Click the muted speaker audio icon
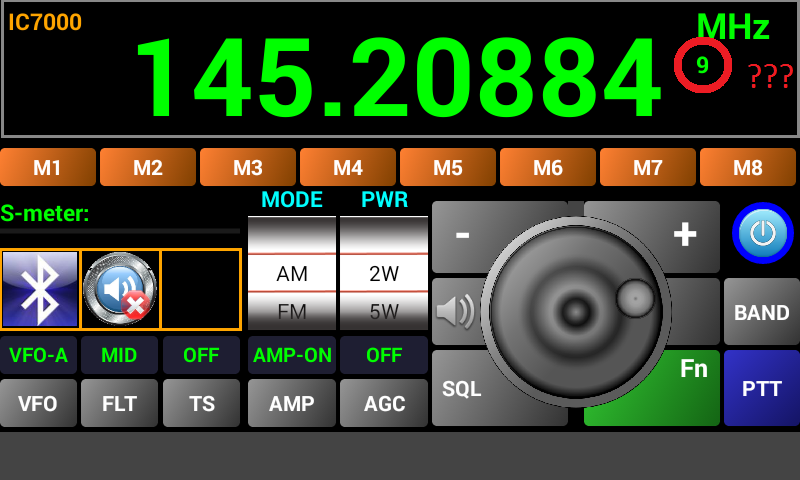The width and height of the screenshot is (800, 480). tap(120, 289)
